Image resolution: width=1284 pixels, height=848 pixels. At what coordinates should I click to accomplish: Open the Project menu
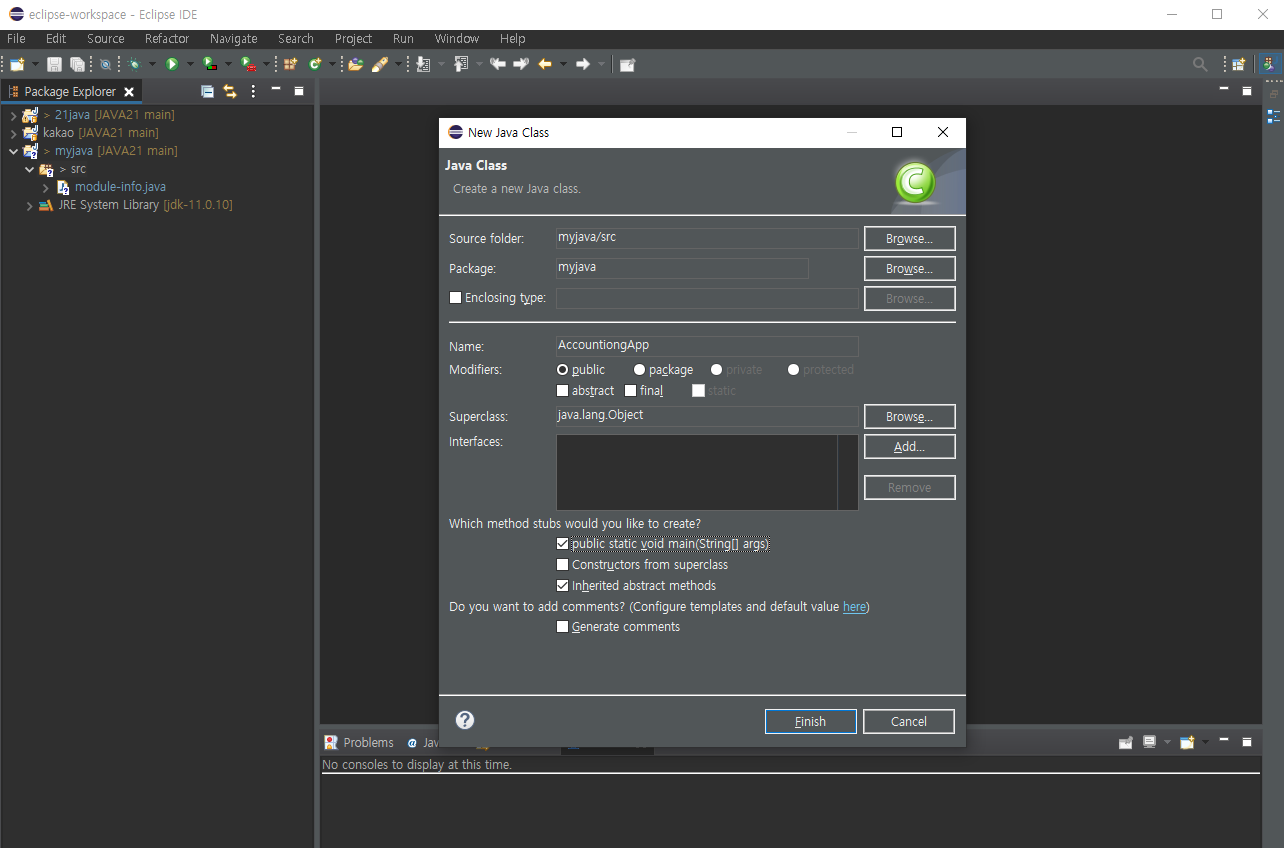(x=354, y=39)
